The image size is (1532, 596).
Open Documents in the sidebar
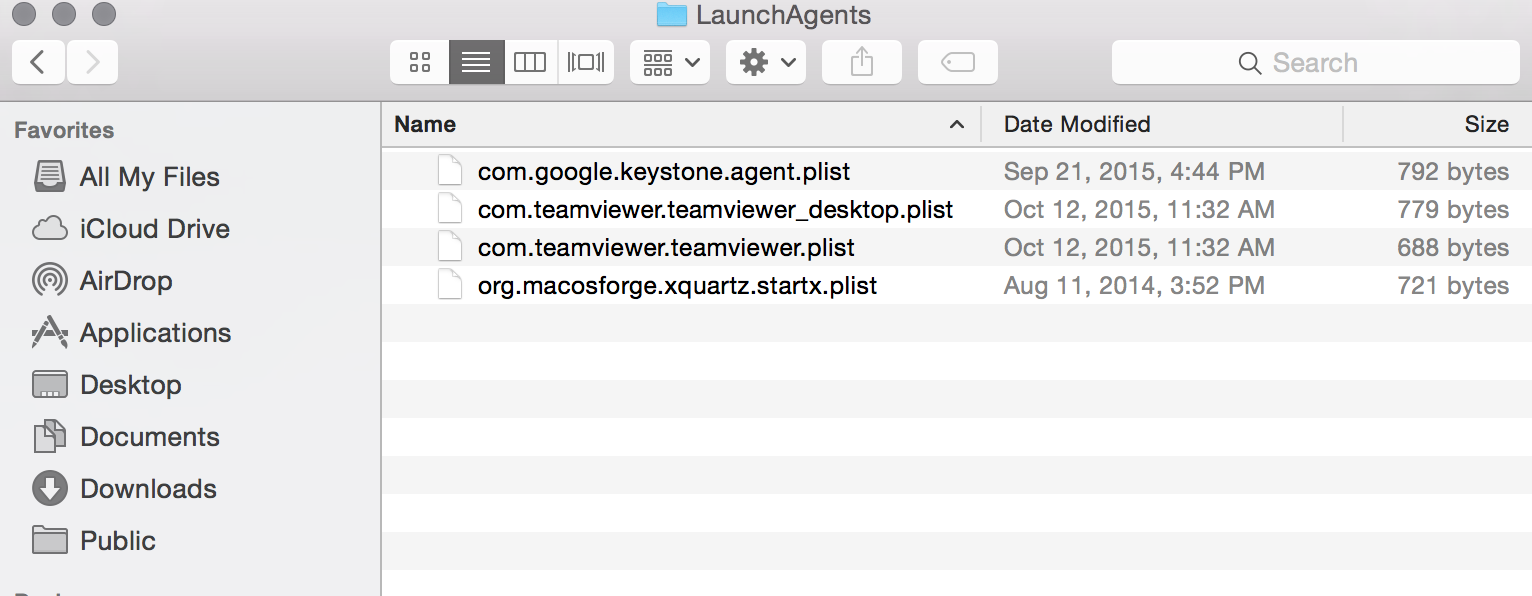tap(149, 437)
